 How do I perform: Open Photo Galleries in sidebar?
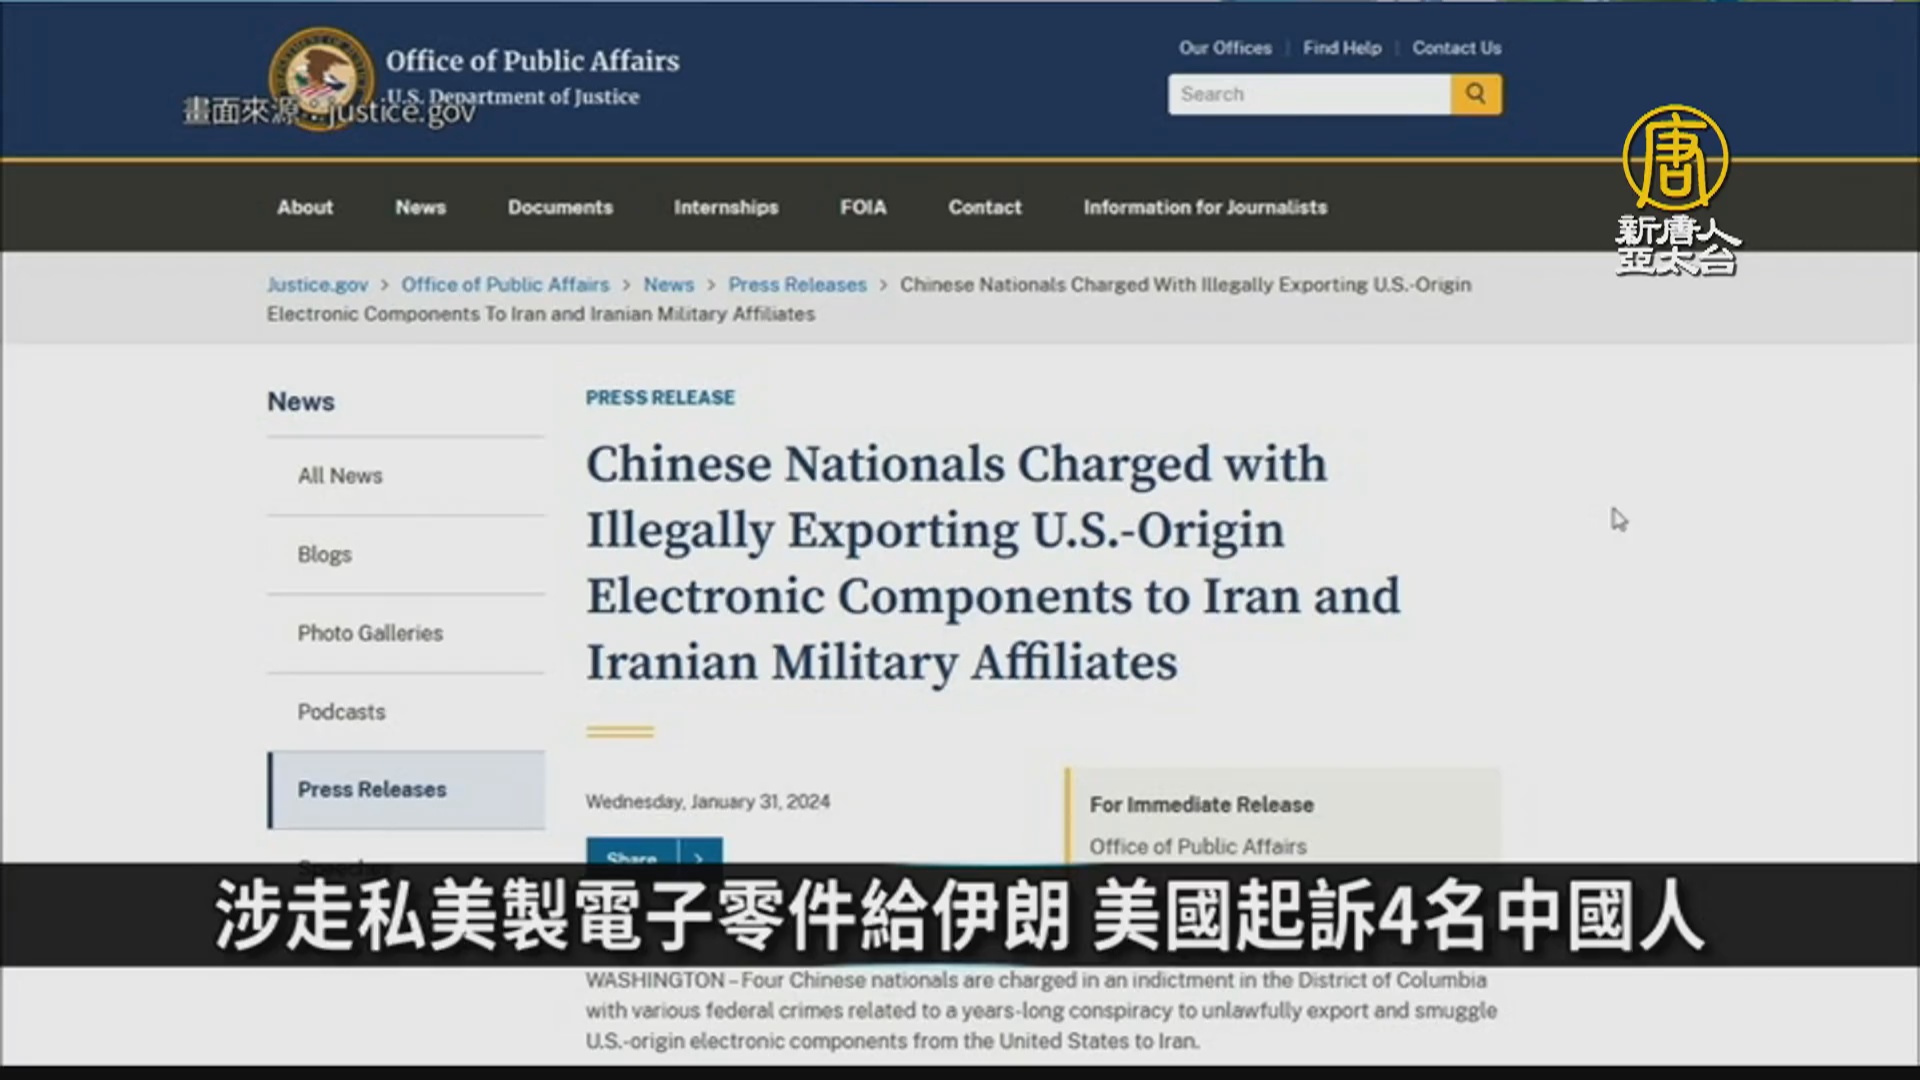click(x=370, y=633)
